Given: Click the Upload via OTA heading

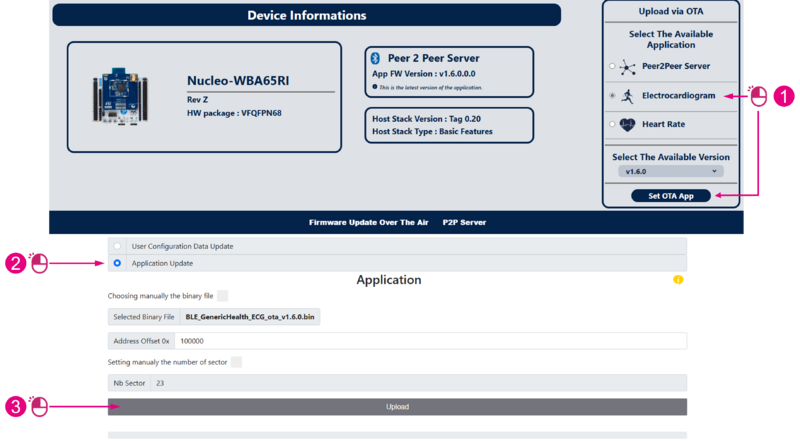Looking at the screenshot, I should [670, 11].
